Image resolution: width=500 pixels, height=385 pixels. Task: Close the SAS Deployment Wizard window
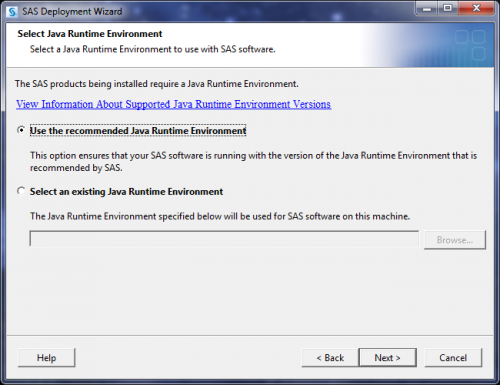[x=476, y=8]
